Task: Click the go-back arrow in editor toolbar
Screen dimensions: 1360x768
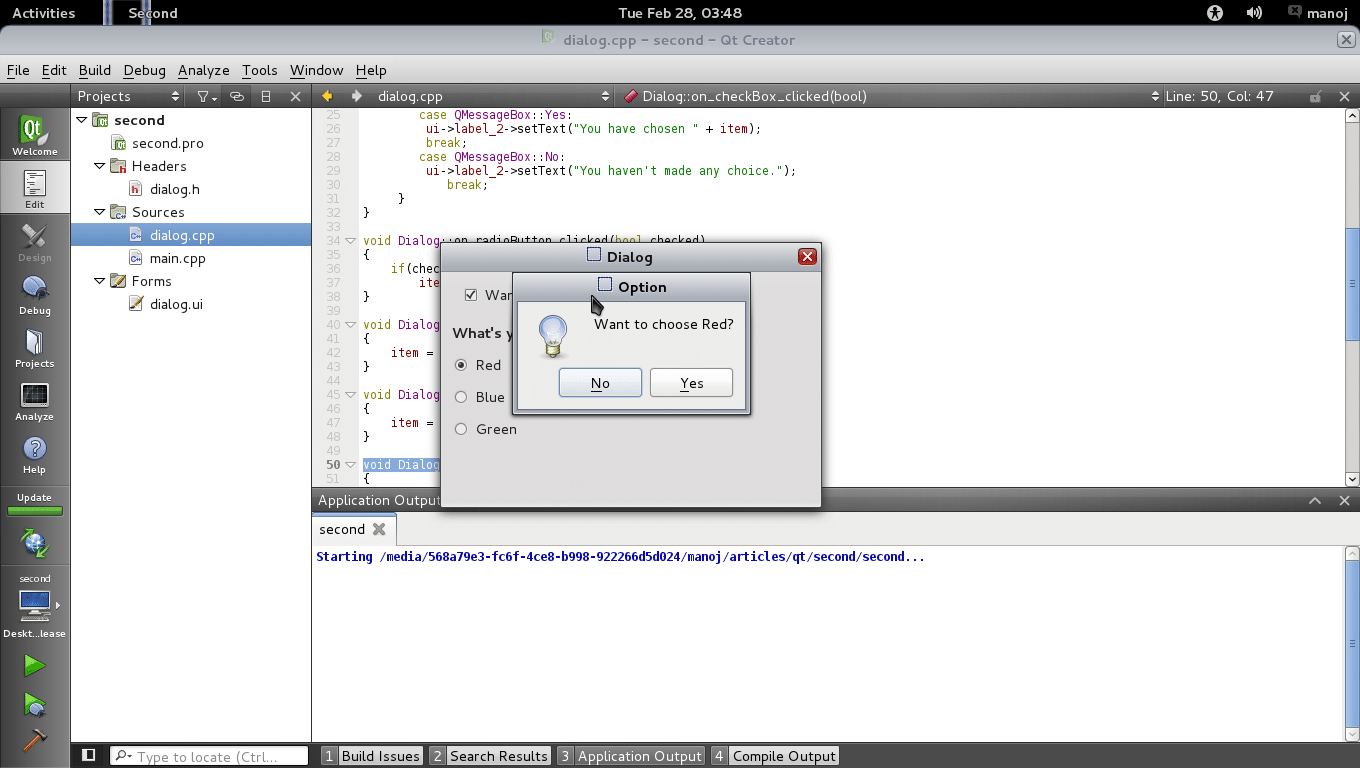Action: [x=327, y=97]
